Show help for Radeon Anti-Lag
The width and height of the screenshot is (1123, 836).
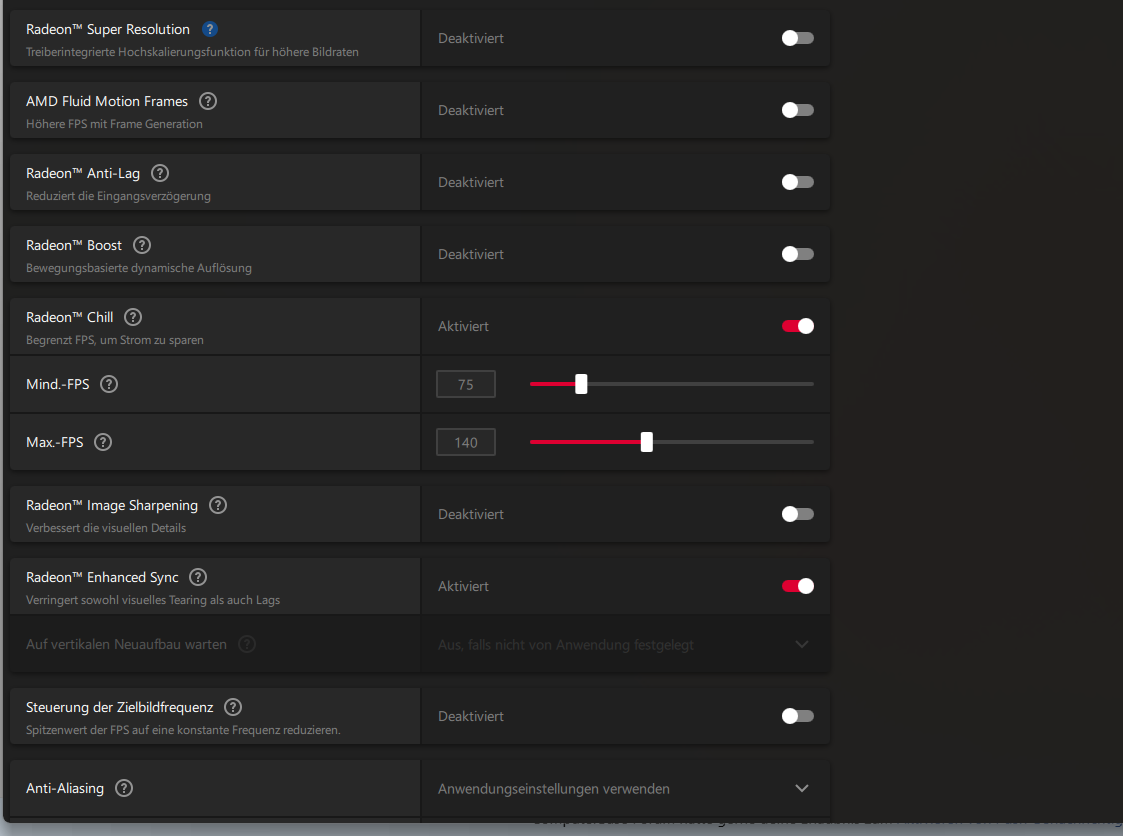click(160, 173)
